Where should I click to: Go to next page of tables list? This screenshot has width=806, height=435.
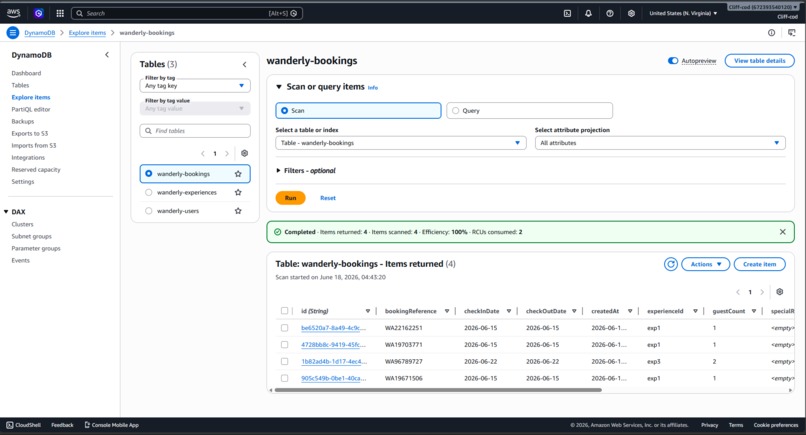(227, 153)
